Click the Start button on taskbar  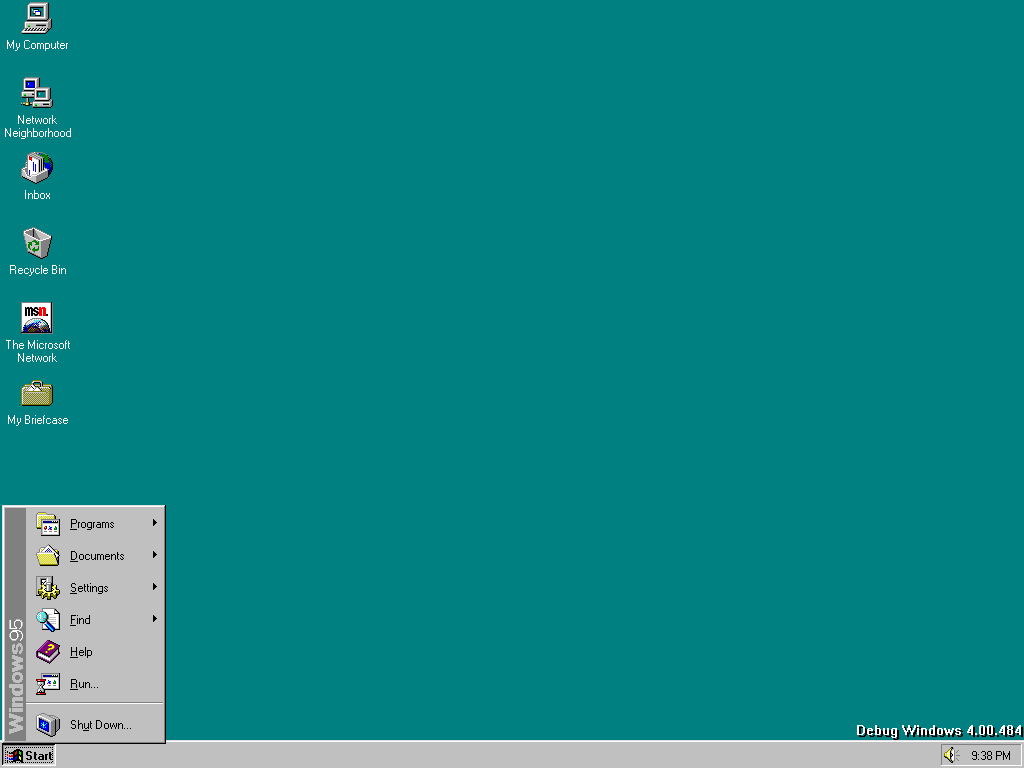(29, 756)
